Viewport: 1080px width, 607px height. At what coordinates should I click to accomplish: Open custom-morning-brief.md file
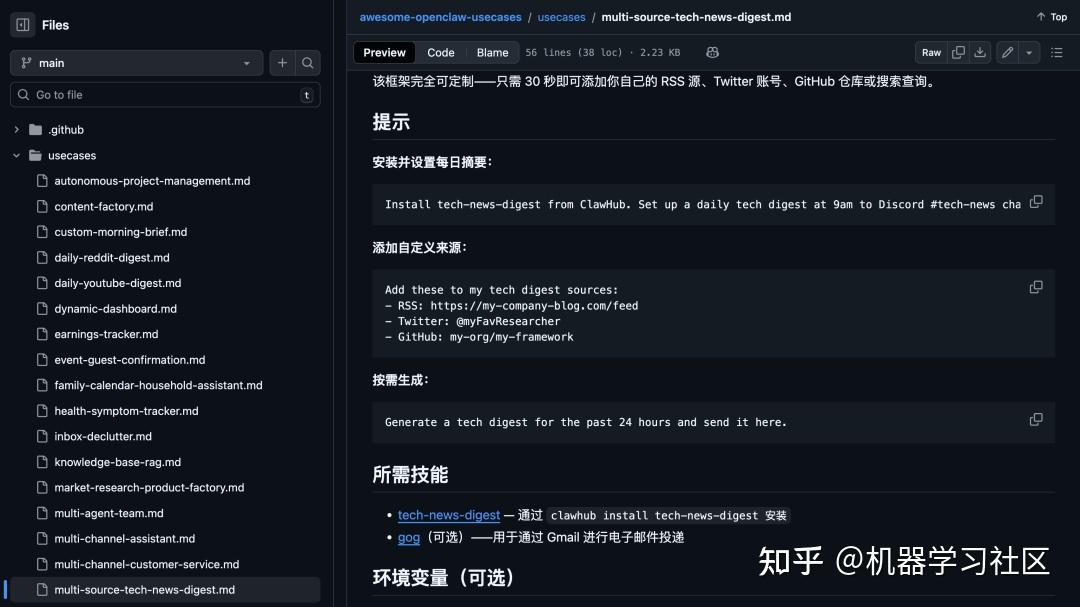pyautogui.click(x=121, y=232)
